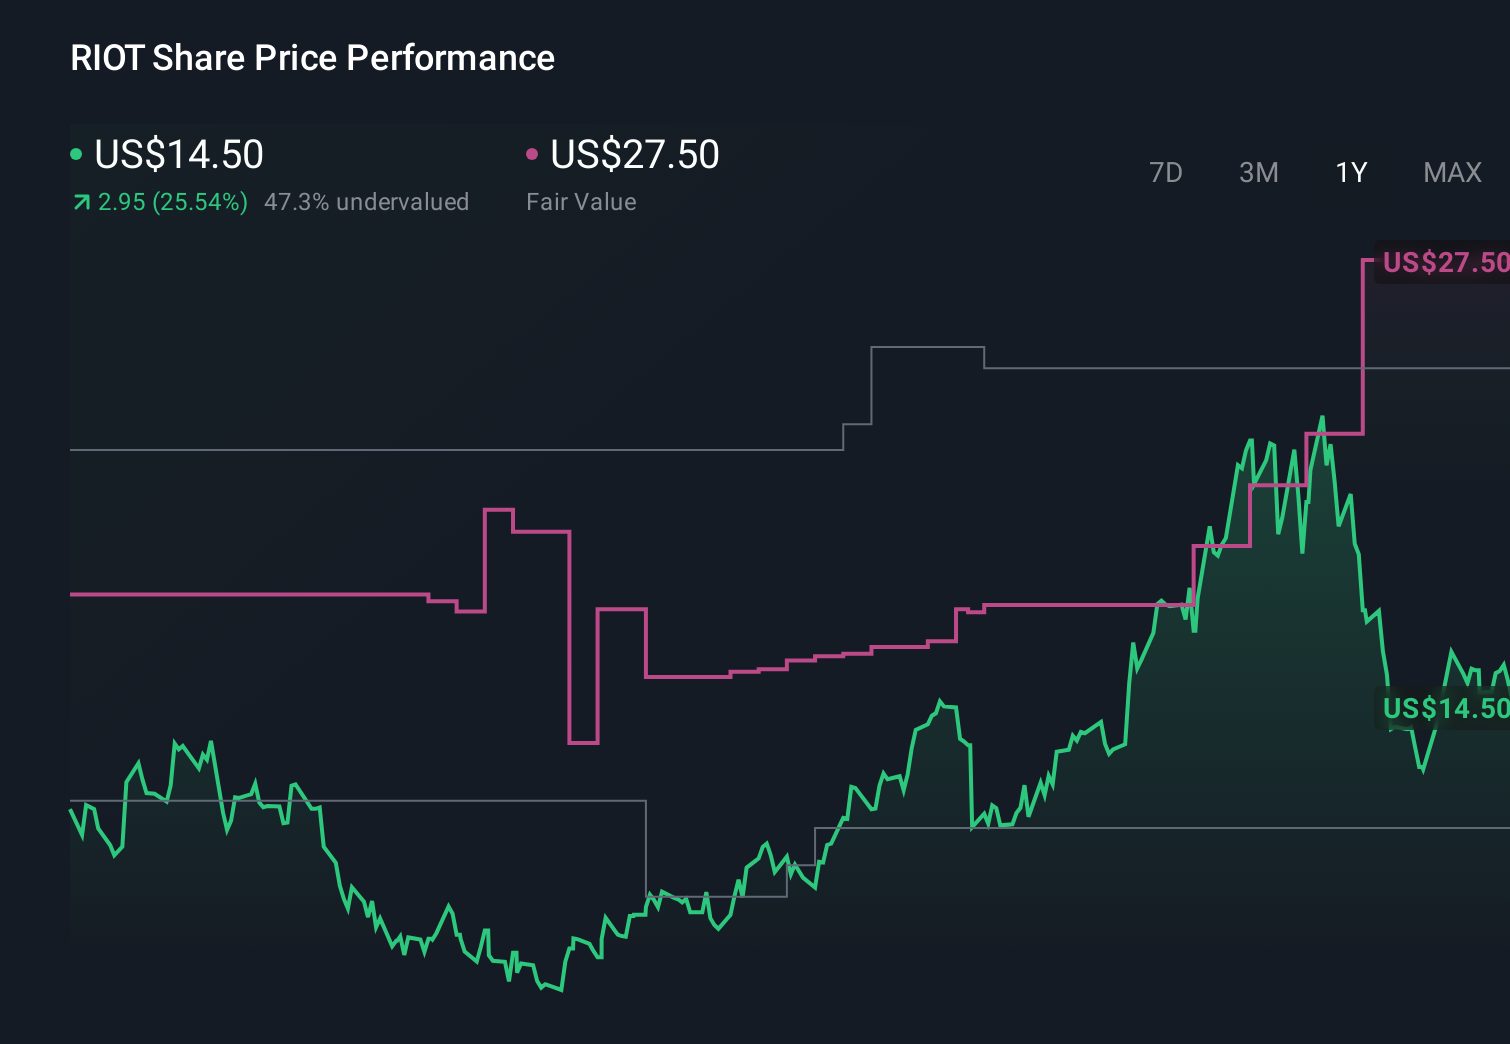Click the 2.95 (25.54%) change figure
Screen dimensions: 1510x1044
point(172,202)
